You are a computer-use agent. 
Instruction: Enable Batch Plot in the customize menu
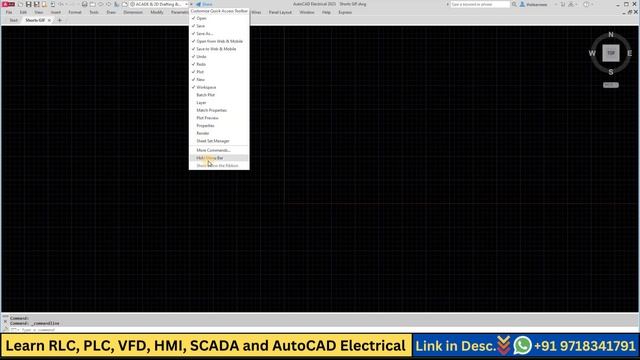(219, 95)
